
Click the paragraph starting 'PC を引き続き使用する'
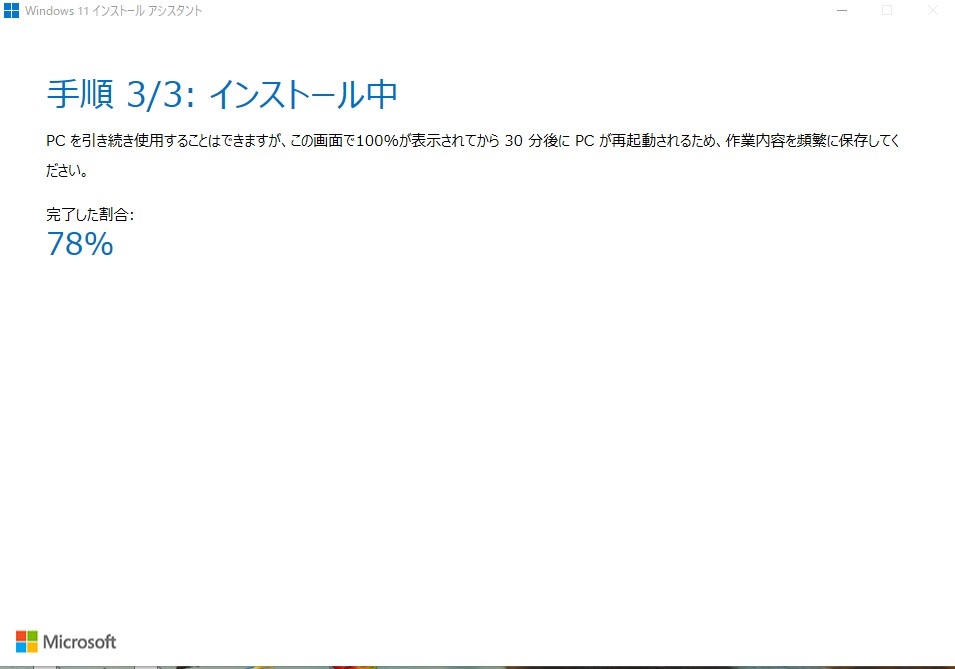473,155
